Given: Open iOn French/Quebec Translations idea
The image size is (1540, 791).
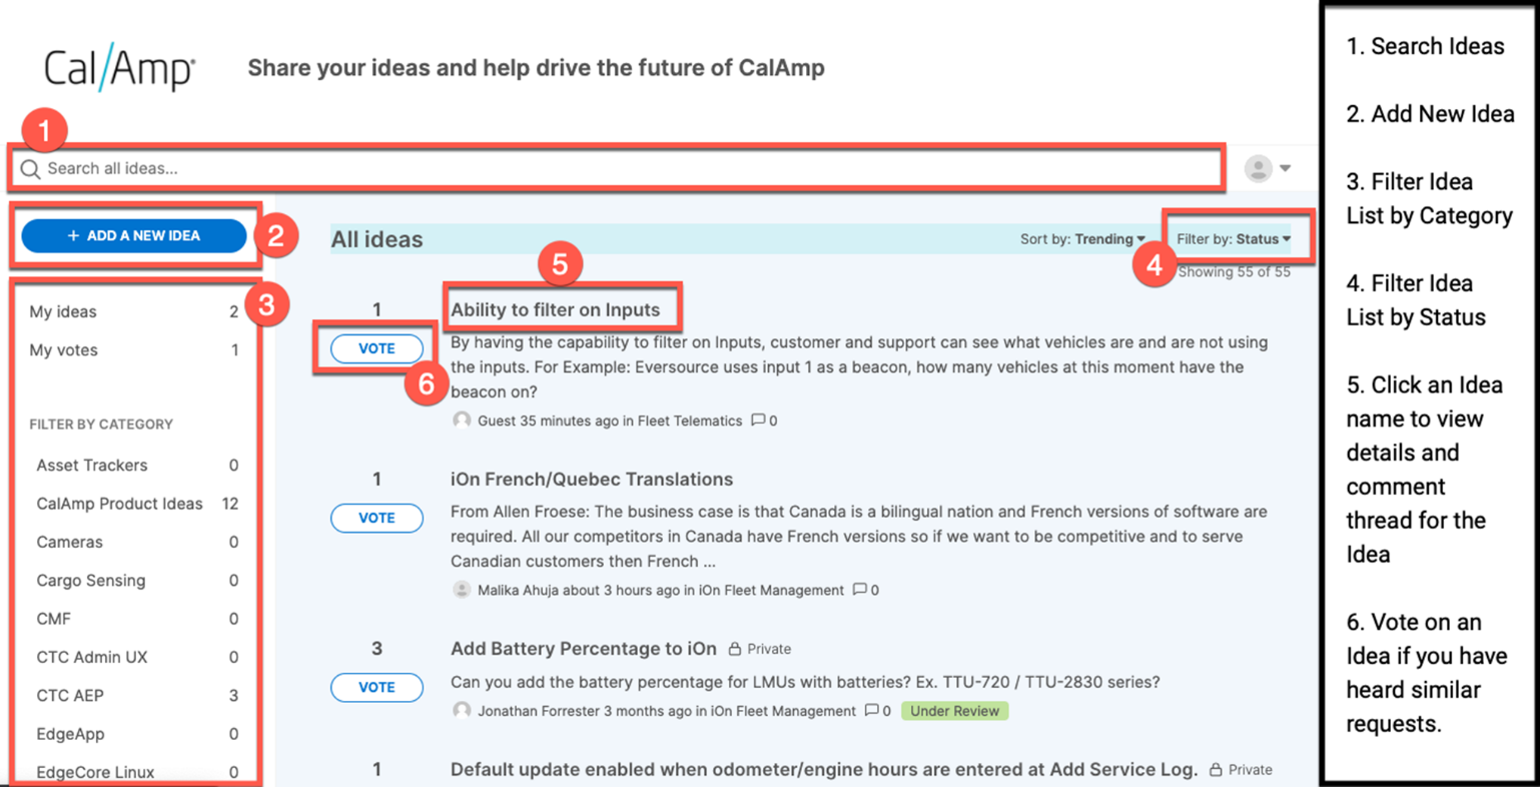Looking at the screenshot, I should coord(591,479).
